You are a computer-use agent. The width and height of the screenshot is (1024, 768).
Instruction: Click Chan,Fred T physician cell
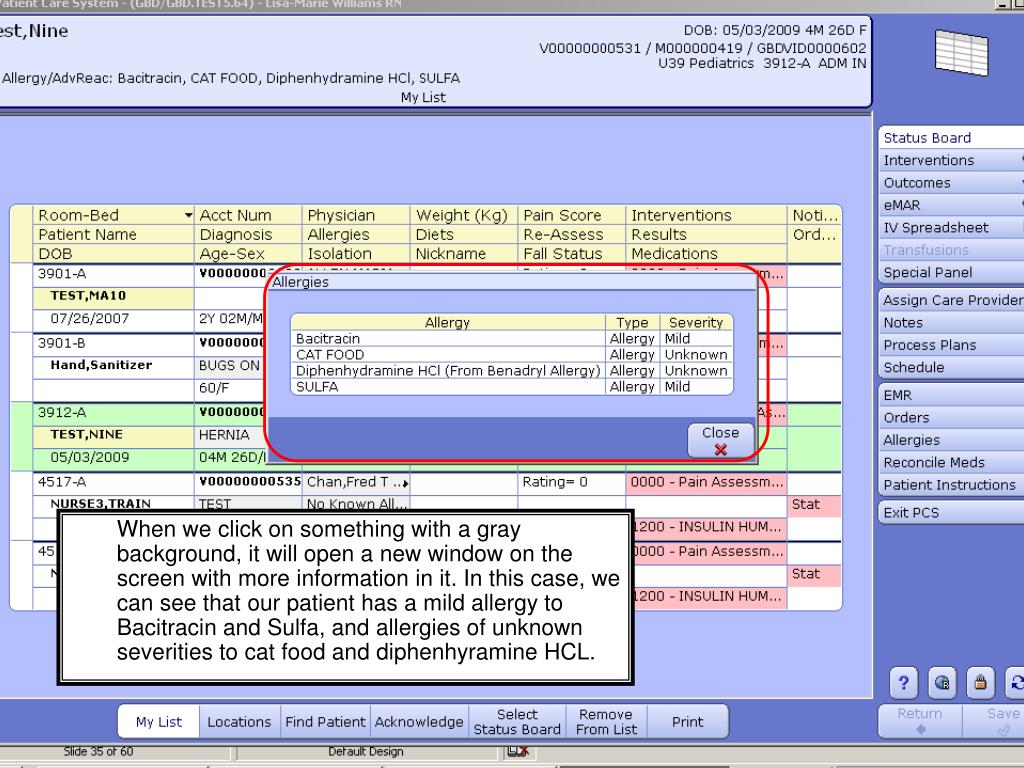coord(356,482)
